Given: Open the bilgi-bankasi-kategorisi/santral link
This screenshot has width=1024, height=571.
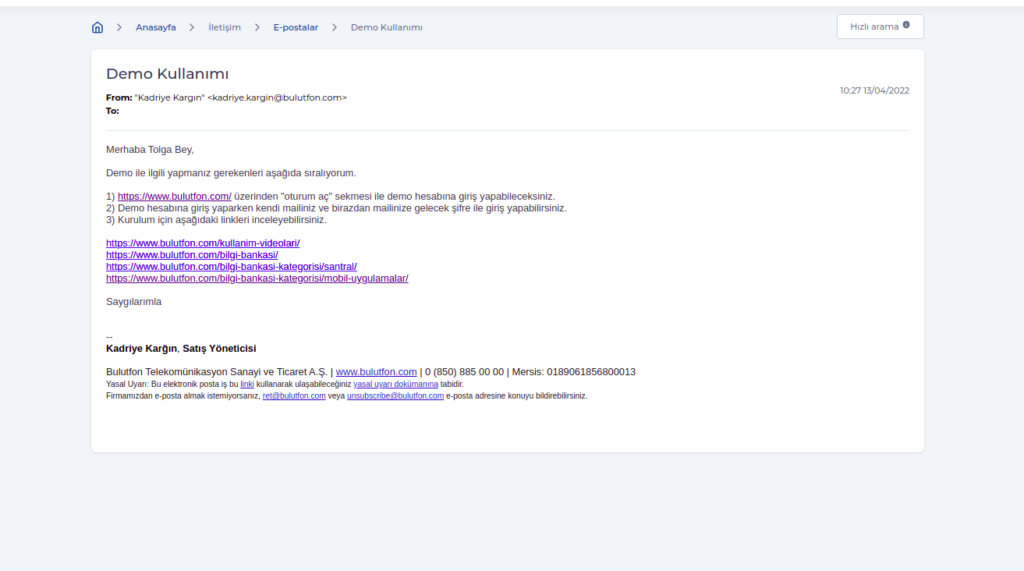Looking at the screenshot, I should click(x=231, y=267).
